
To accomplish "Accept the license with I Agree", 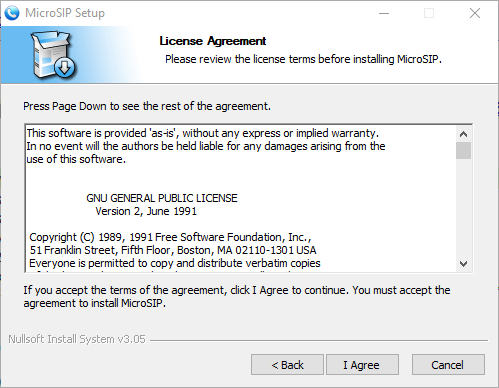I will click(x=362, y=365).
